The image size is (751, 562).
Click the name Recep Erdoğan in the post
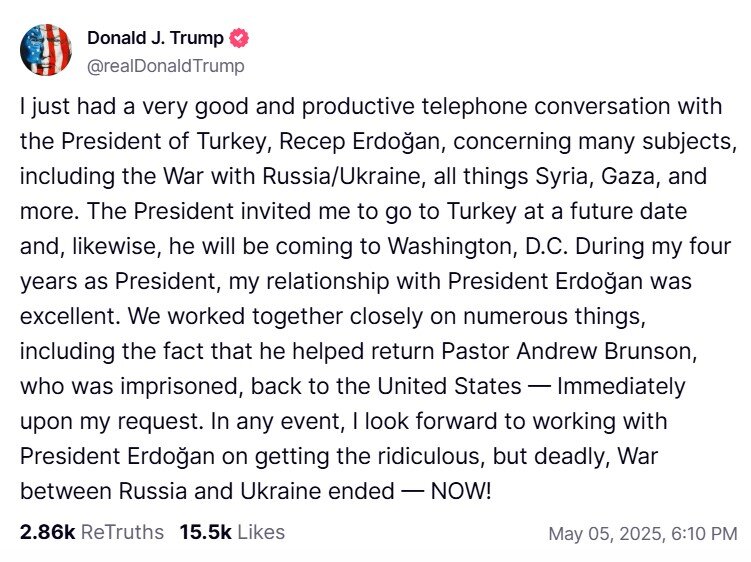click(x=362, y=141)
